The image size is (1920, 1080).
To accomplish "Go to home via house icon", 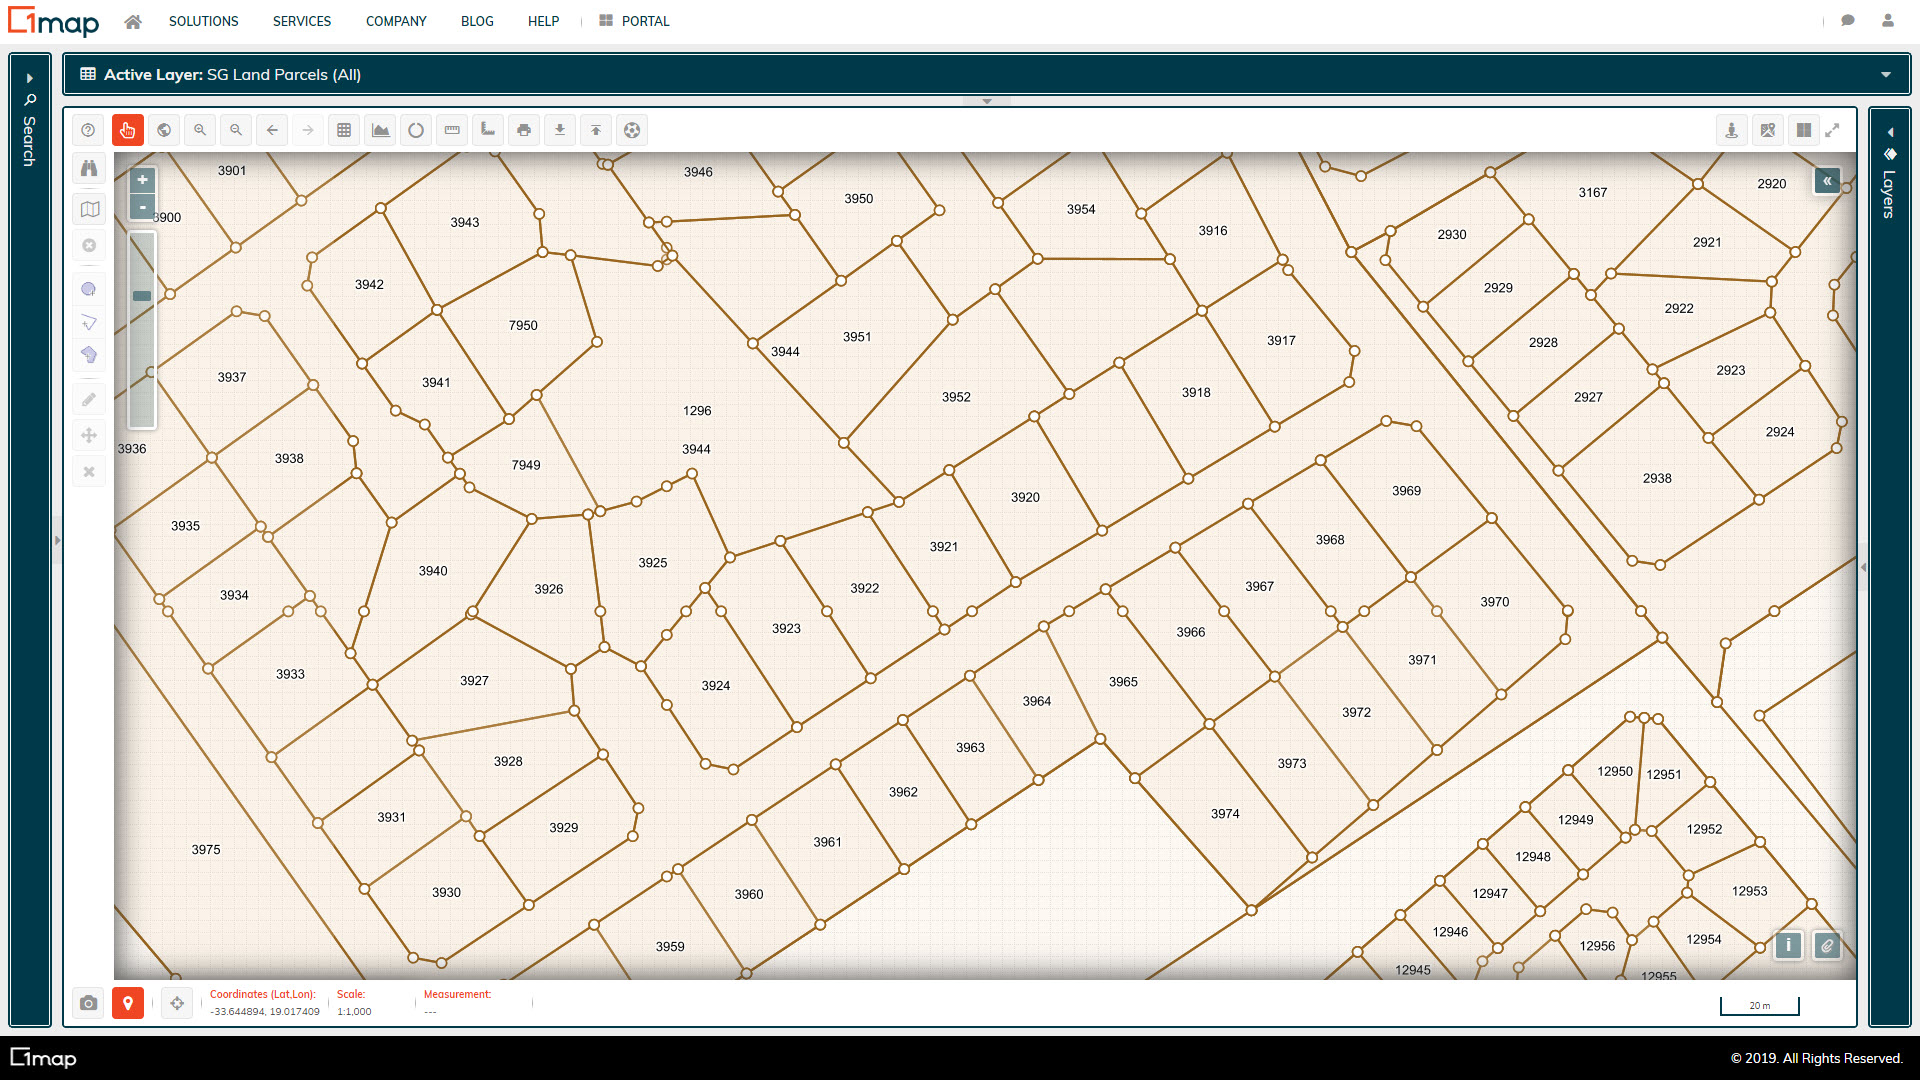I will tap(133, 21).
